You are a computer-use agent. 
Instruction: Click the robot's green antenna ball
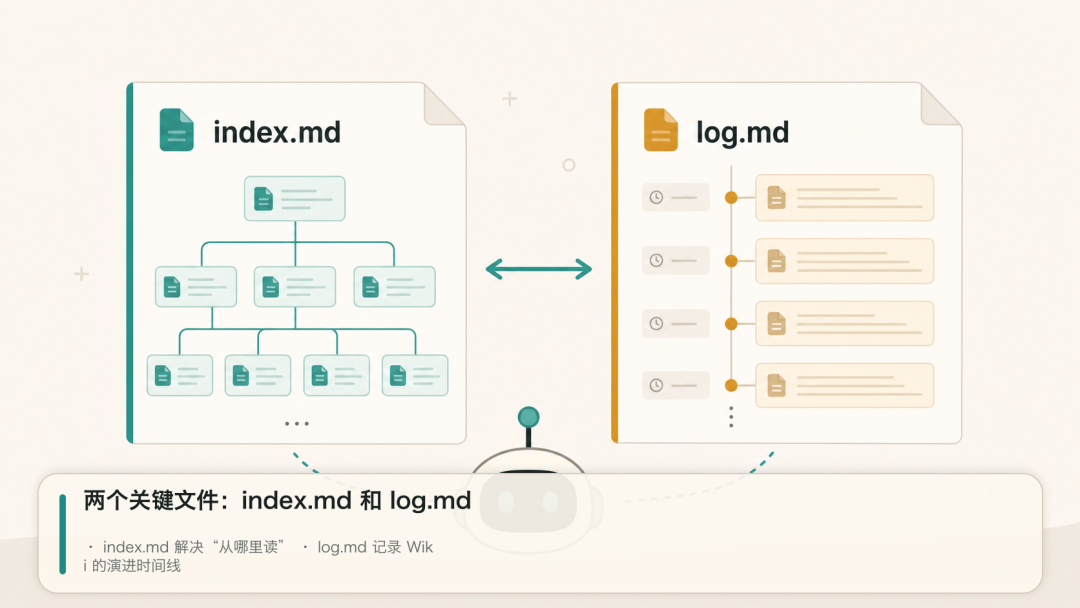(528, 417)
